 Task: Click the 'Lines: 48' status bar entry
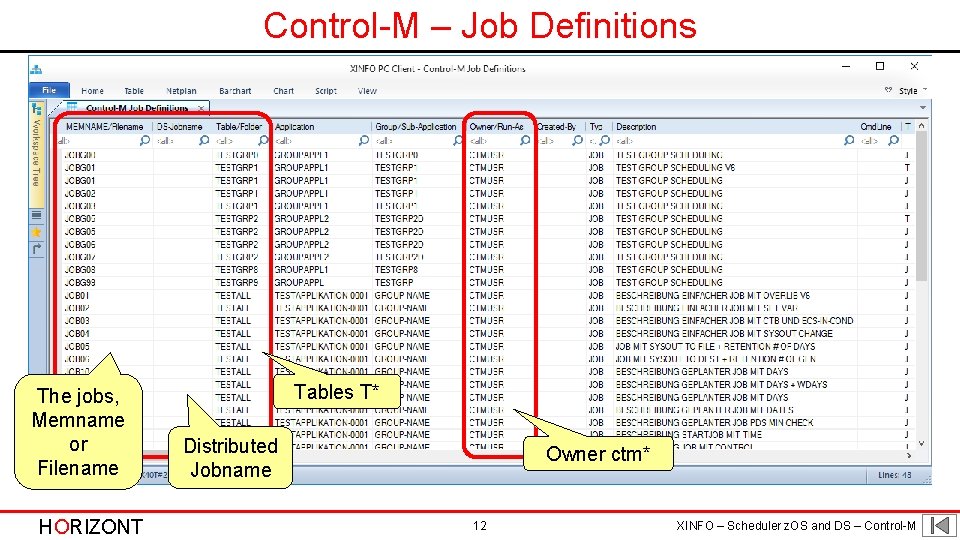(894, 475)
